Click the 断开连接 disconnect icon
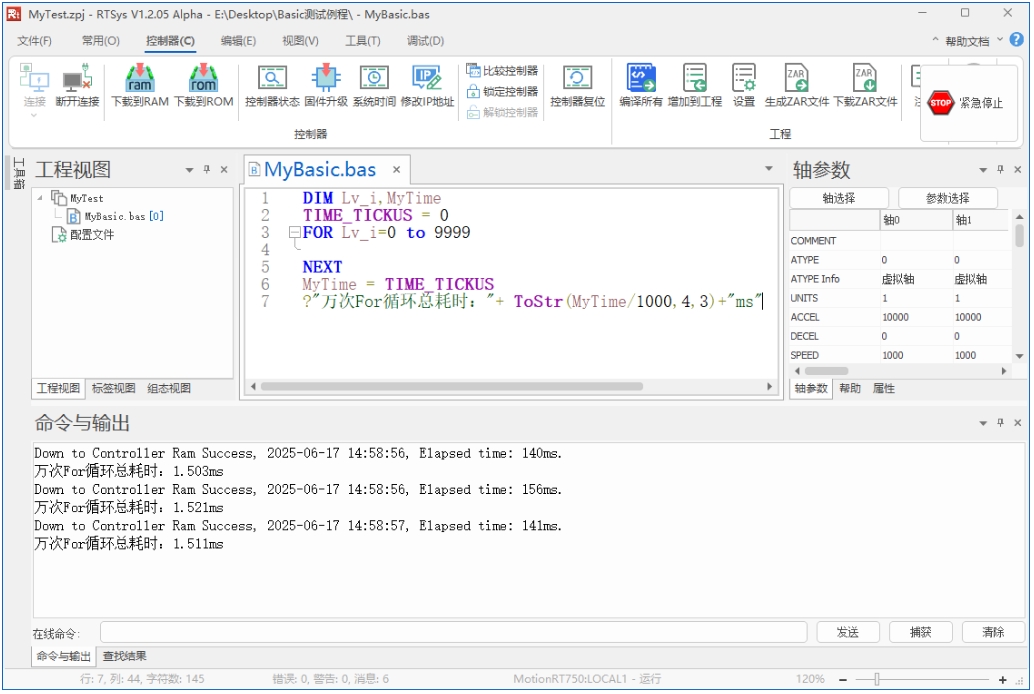The image size is (1034, 694). pyautogui.click(x=77, y=78)
